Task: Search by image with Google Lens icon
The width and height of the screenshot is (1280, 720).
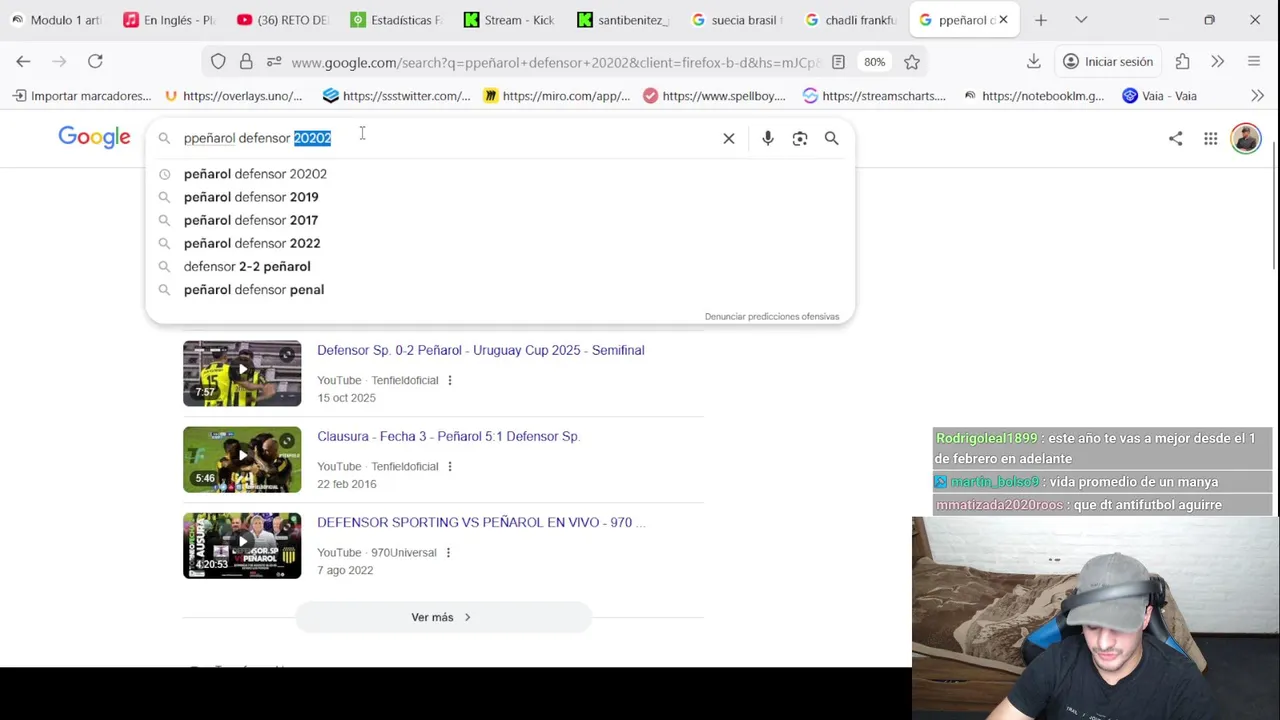Action: pyautogui.click(x=800, y=139)
